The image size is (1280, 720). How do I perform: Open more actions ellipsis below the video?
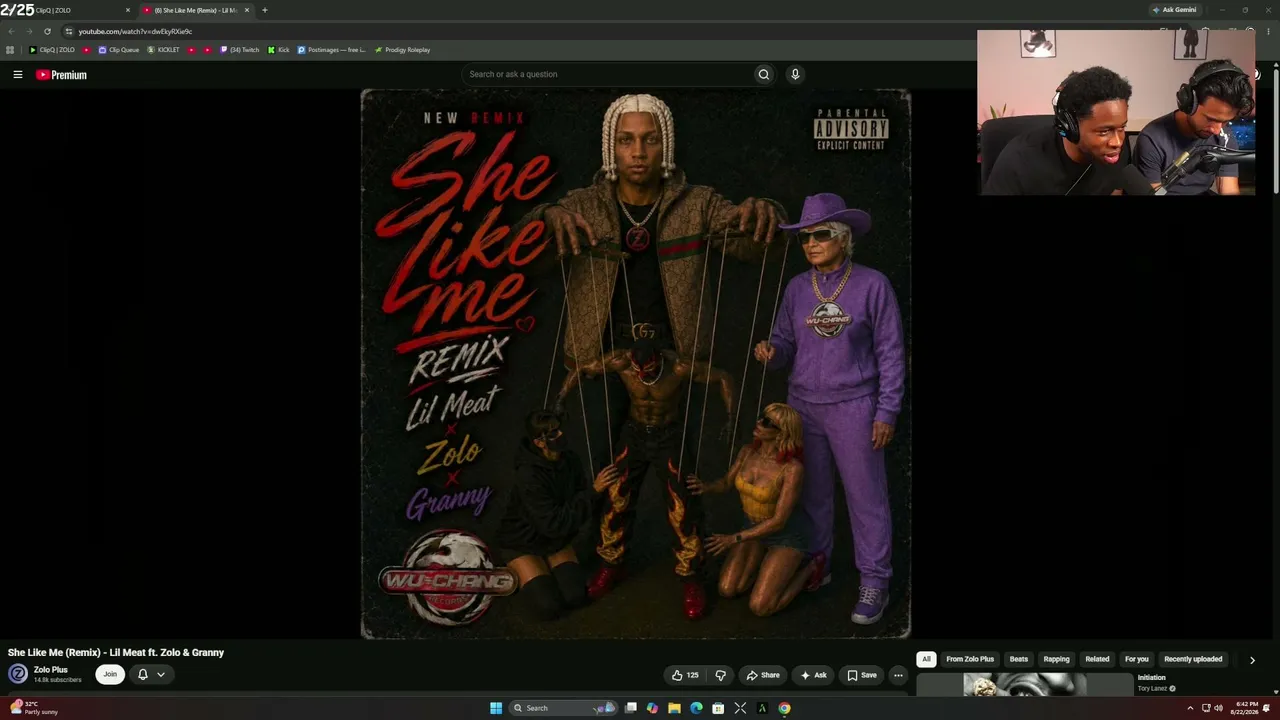click(x=898, y=675)
